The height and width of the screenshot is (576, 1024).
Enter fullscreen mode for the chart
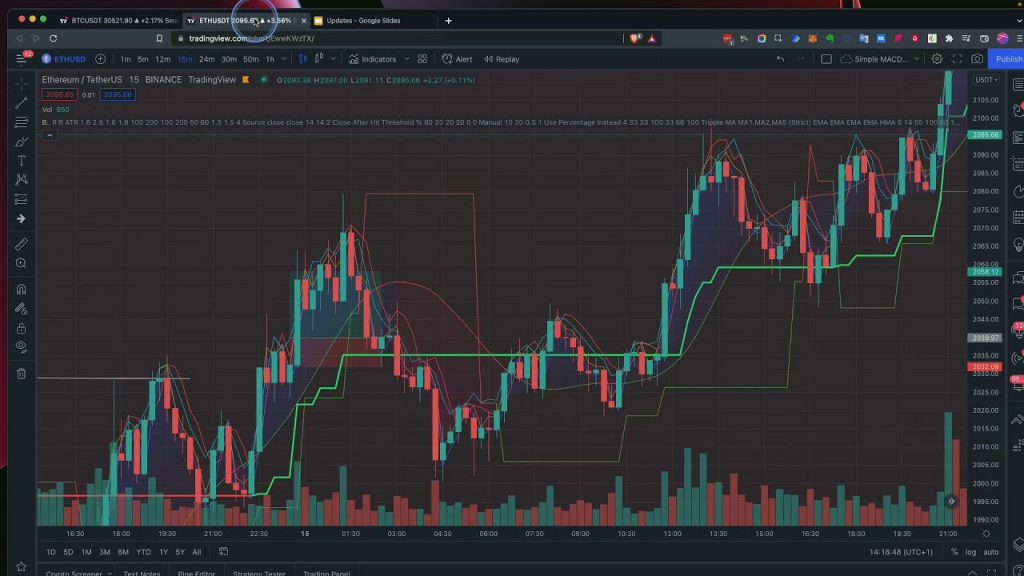click(x=957, y=59)
